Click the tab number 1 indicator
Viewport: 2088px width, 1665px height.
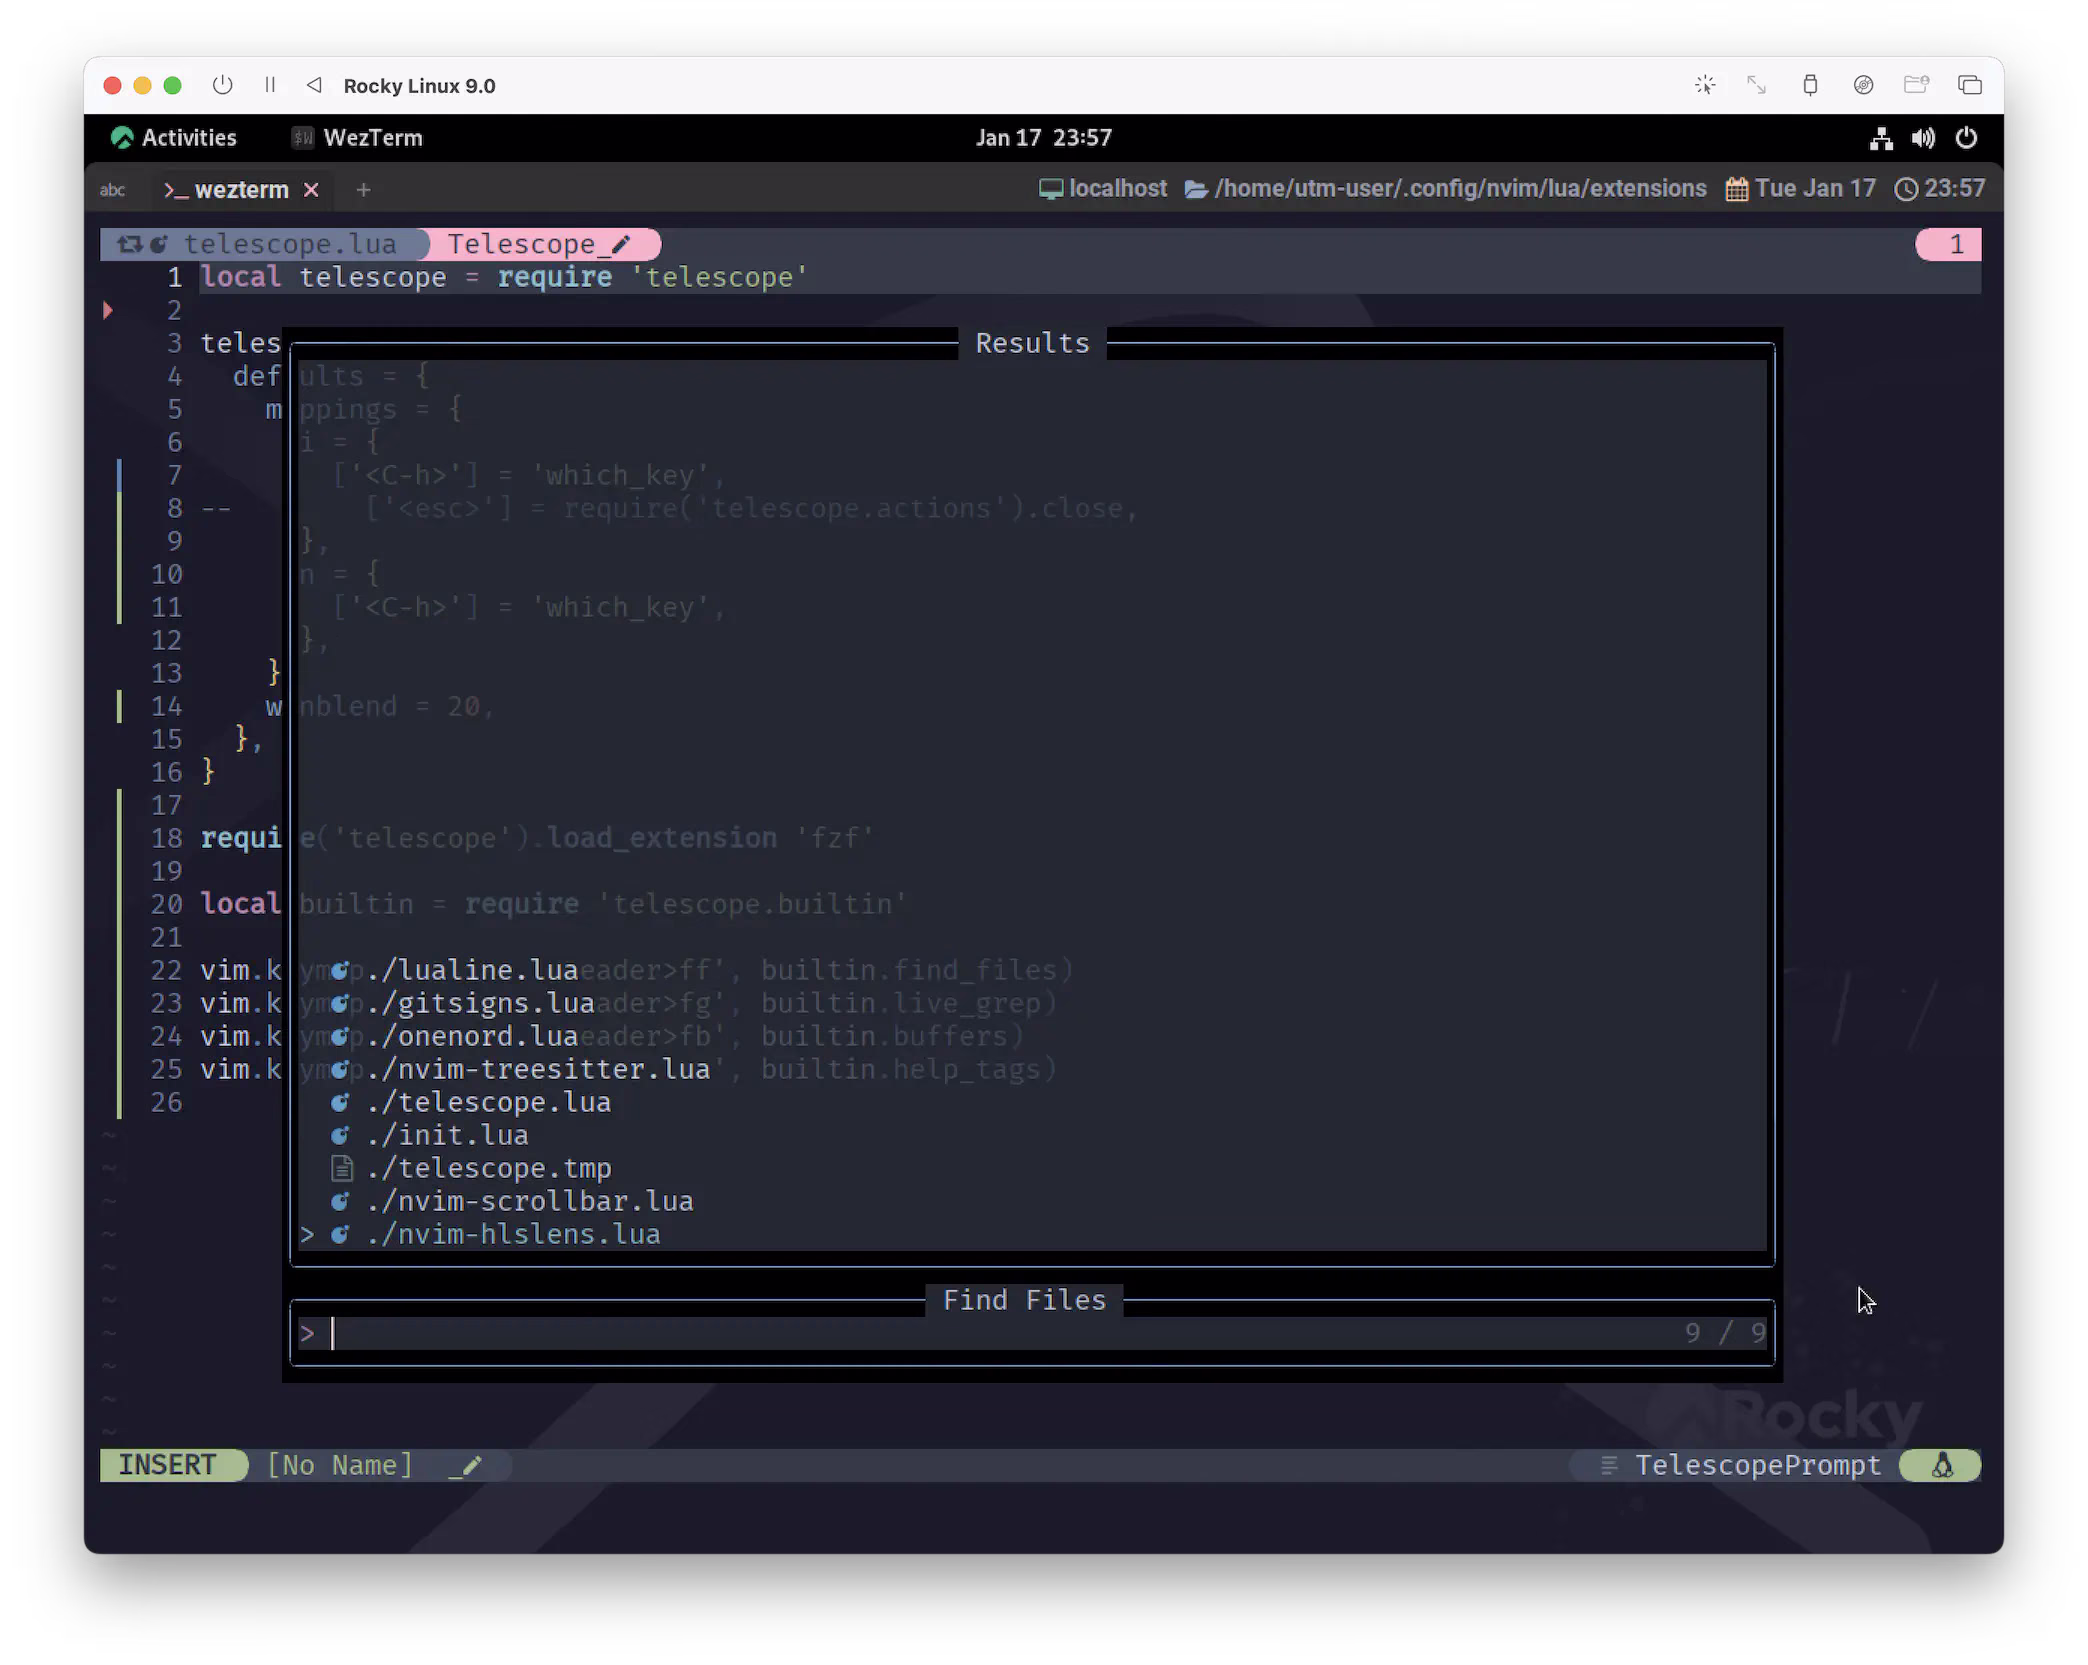click(x=1948, y=244)
